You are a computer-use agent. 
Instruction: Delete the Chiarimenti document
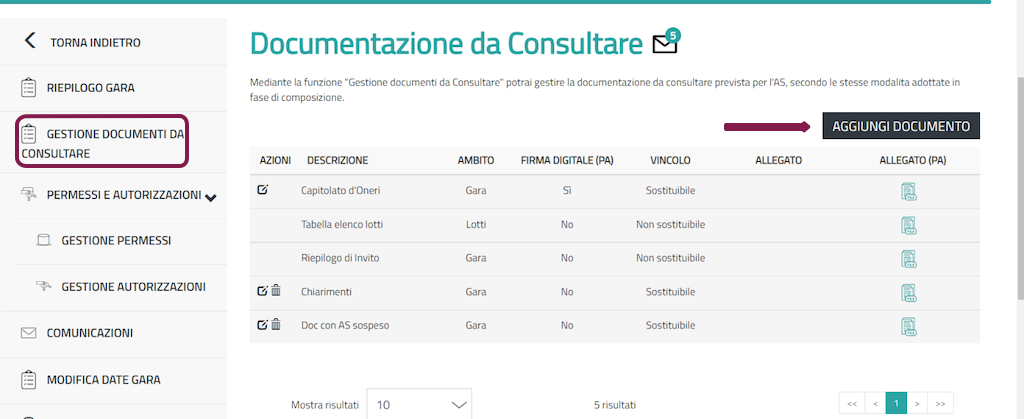pyautogui.click(x=276, y=291)
